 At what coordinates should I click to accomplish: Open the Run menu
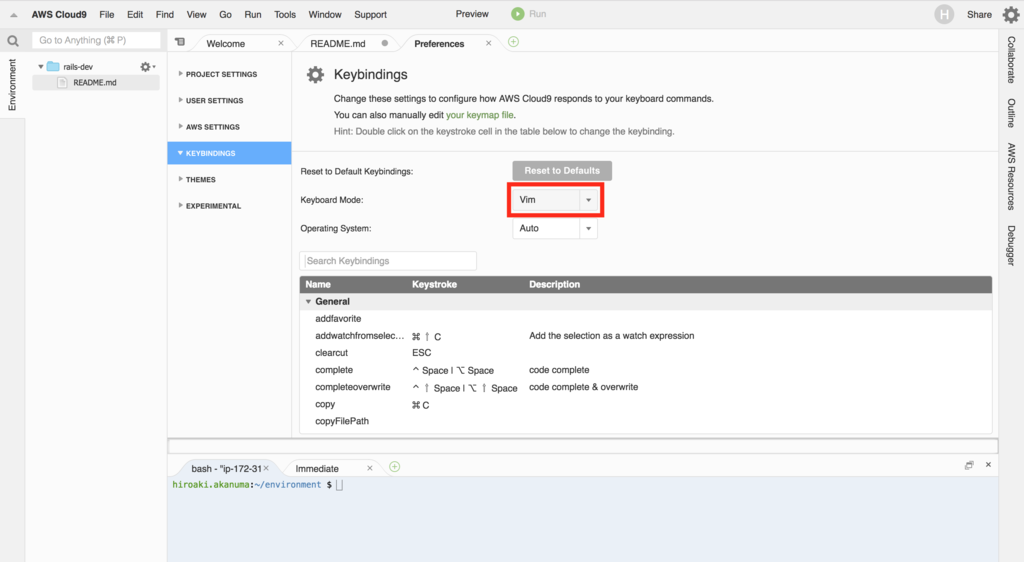[253, 14]
